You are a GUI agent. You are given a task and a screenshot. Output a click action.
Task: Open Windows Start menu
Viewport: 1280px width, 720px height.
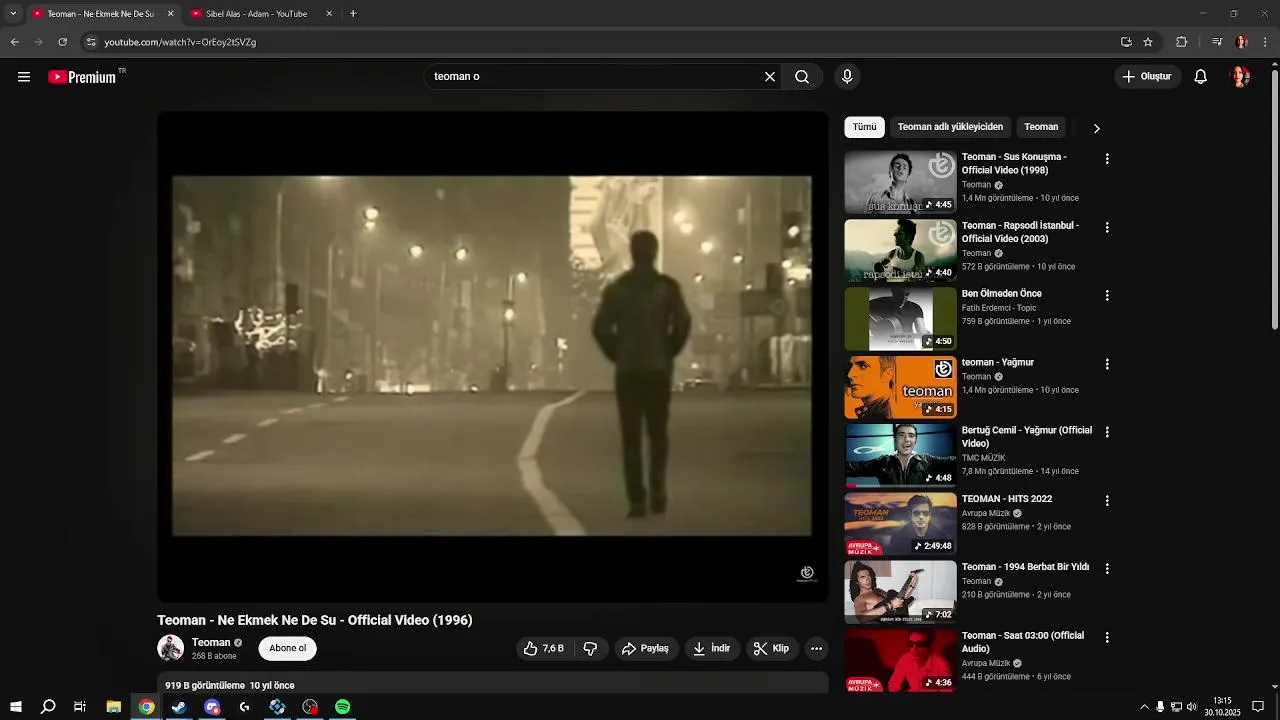pyautogui.click(x=16, y=707)
